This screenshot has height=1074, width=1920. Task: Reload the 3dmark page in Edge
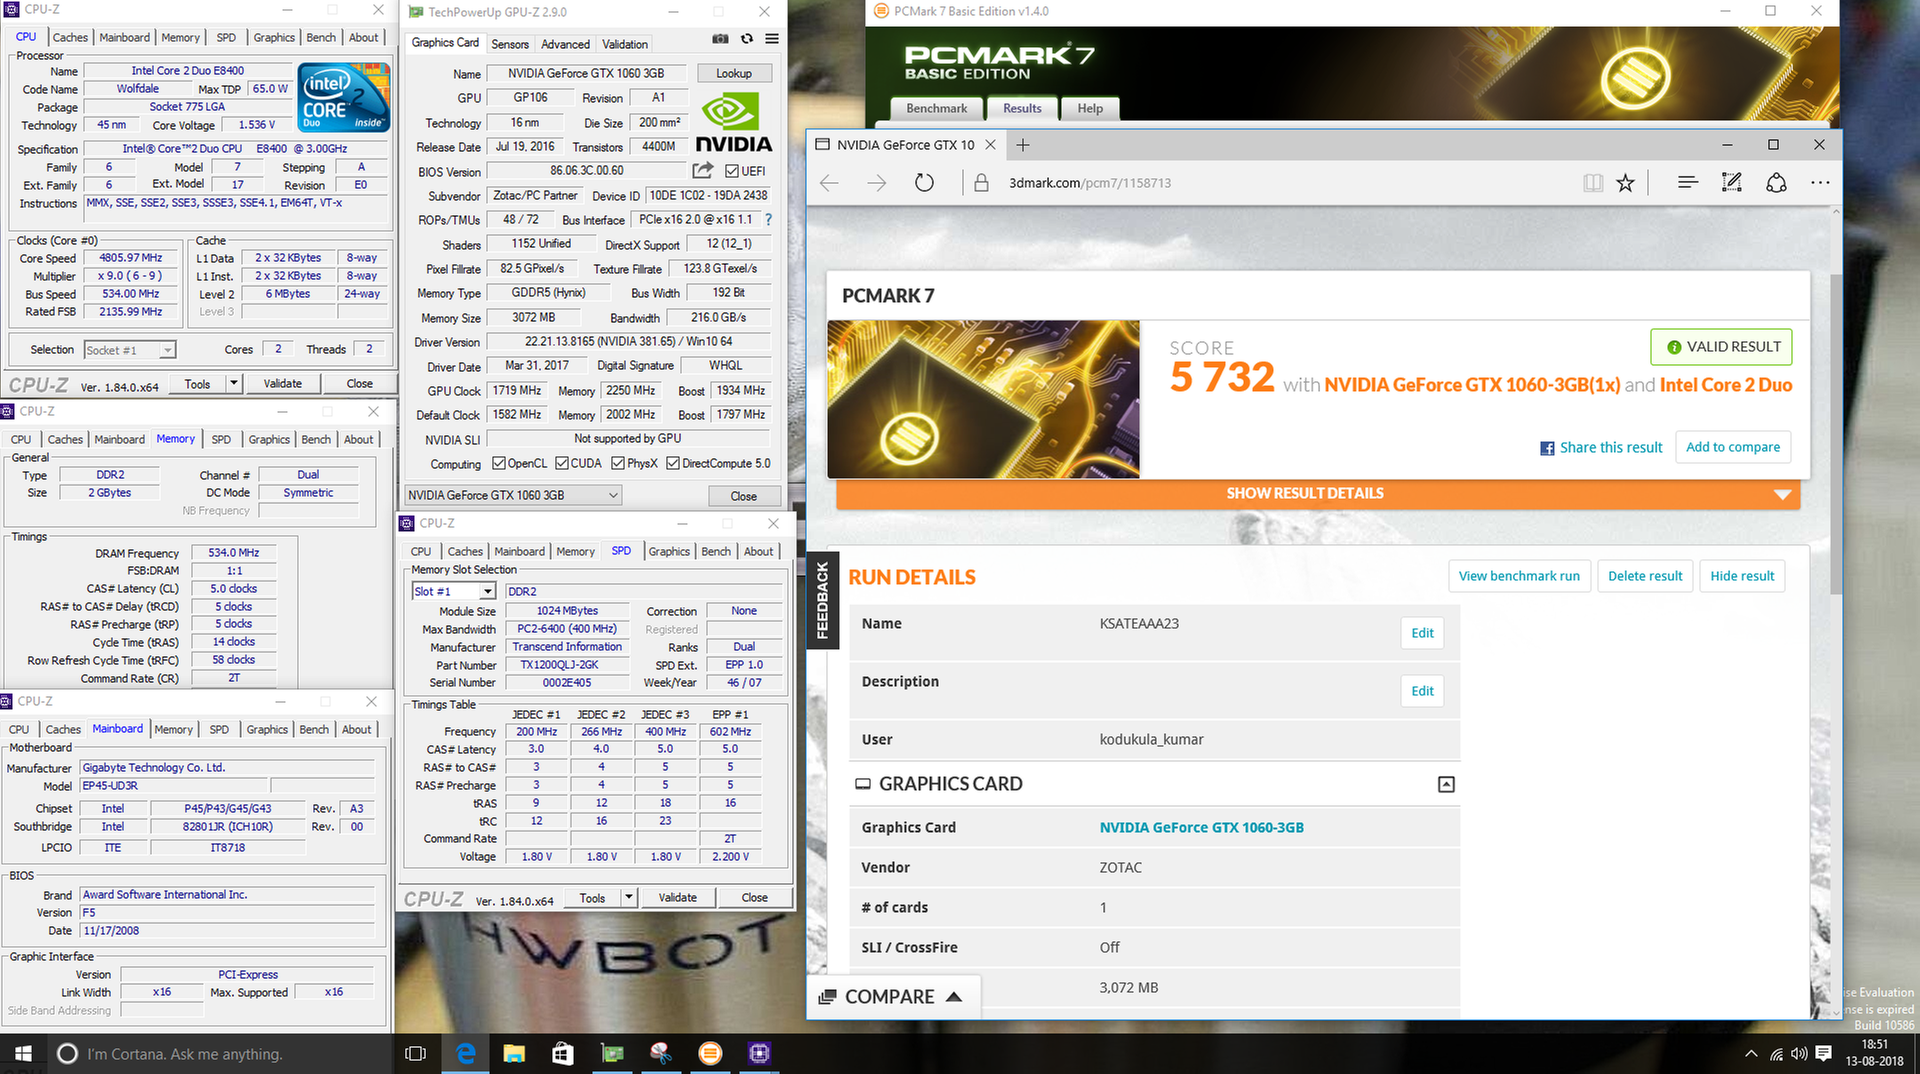[x=924, y=183]
